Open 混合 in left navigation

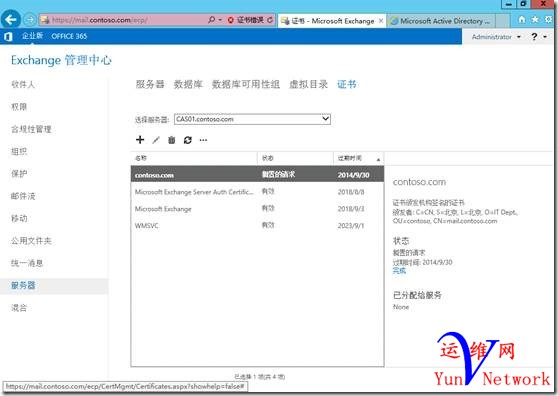[19, 308]
